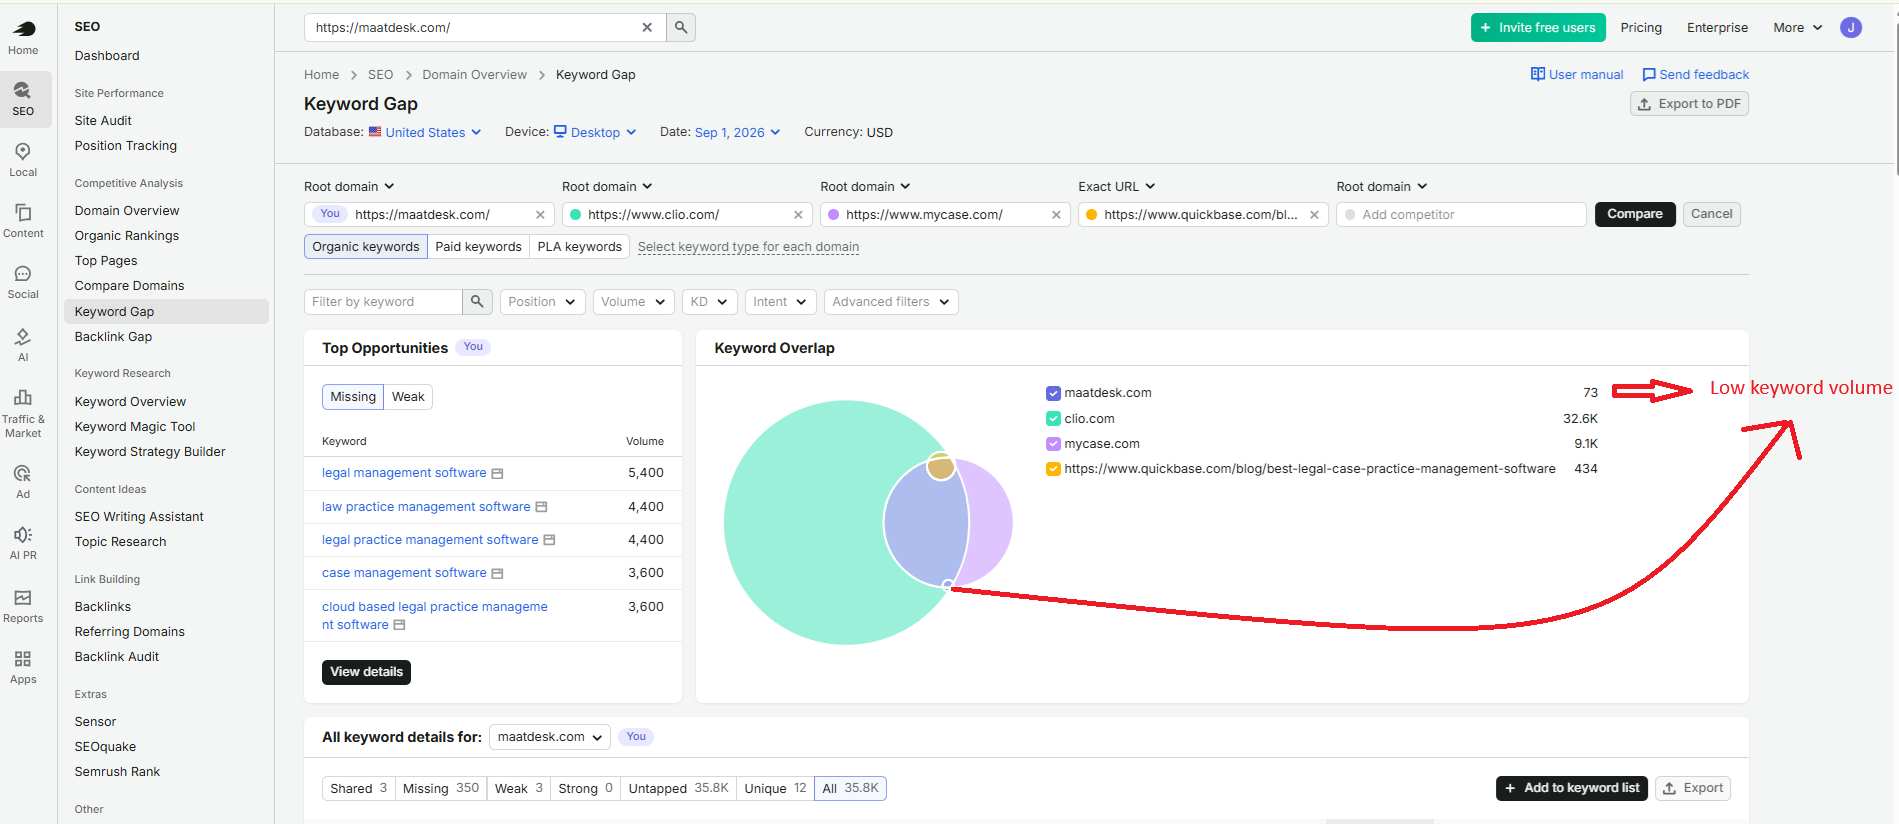This screenshot has width=1899, height=824.
Task: Open SERP icon for case management software
Action: (x=497, y=574)
